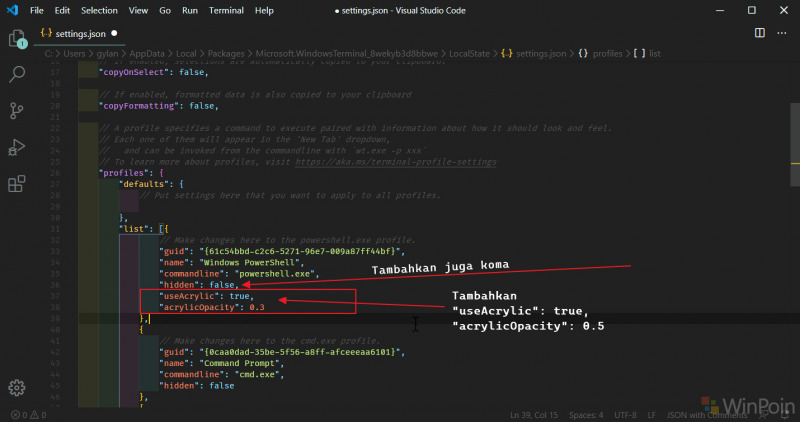
Task: Click Ln 39, Col 15 status indicator
Action: [x=534, y=415]
